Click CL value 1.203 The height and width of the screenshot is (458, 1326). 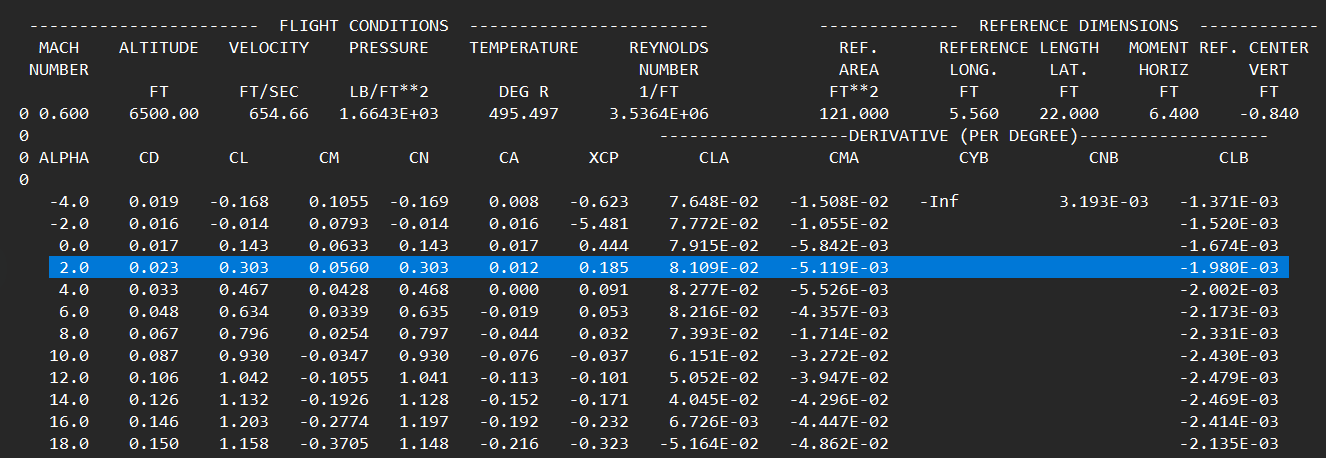click(x=244, y=422)
